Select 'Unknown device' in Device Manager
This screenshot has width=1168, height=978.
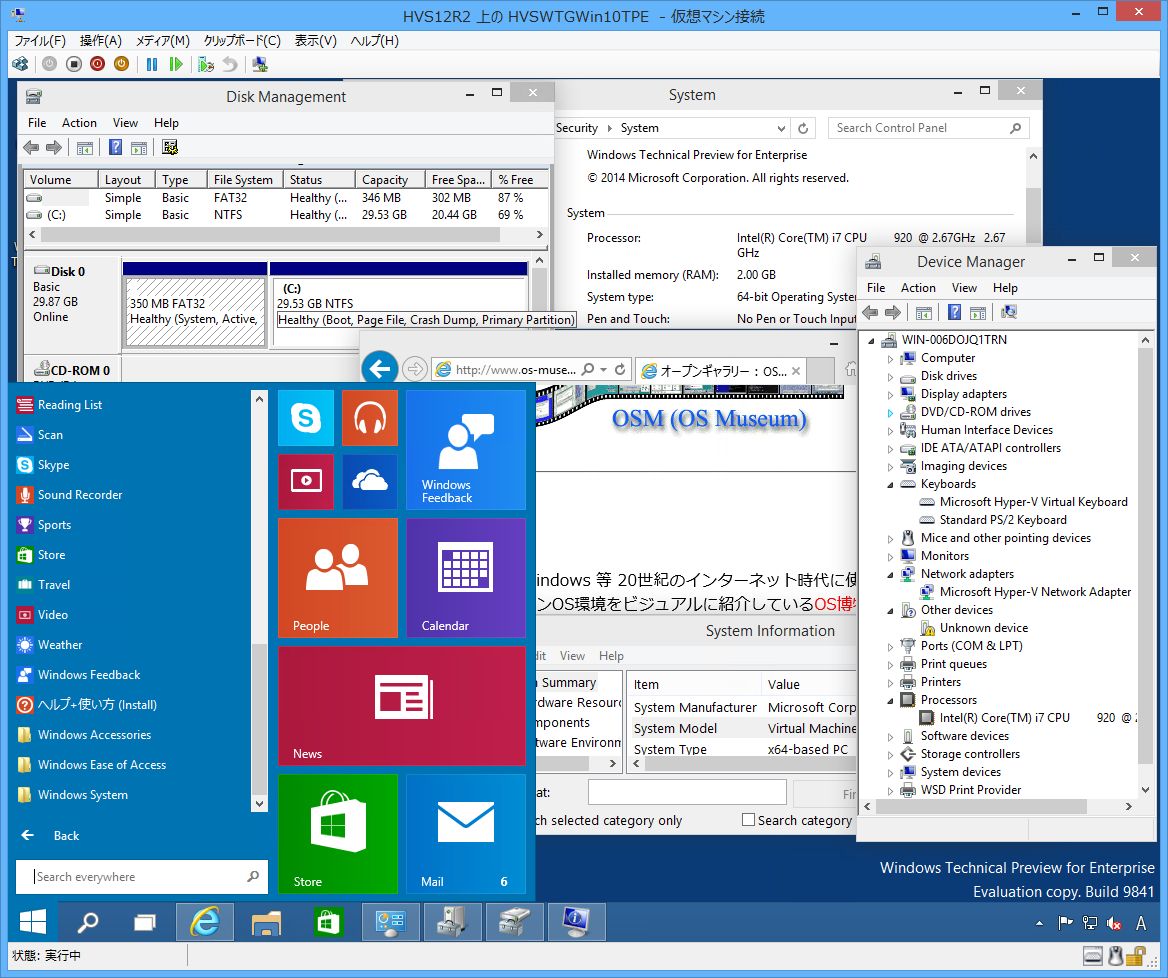pos(983,628)
